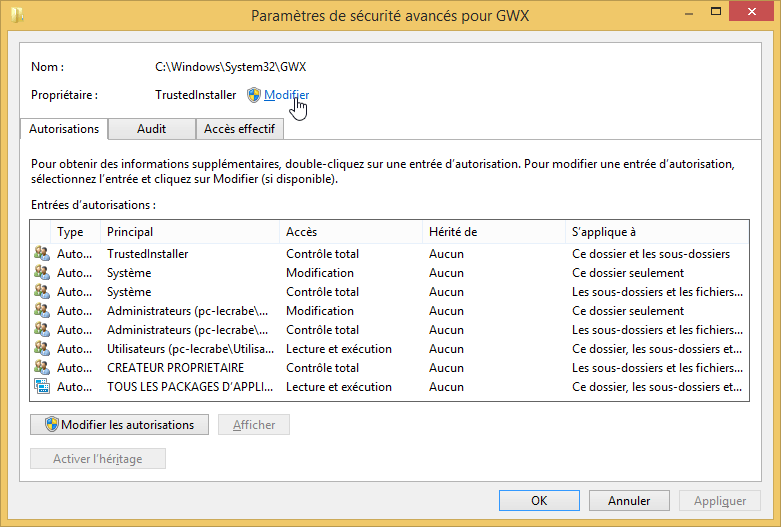This screenshot has height=527, width=781.
Task: Confirm with the OK button
Action: pyautogui.click(x=539, y=500)
